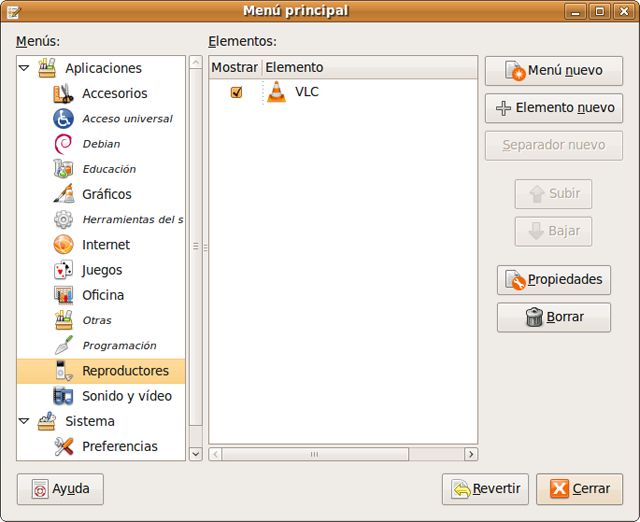Click the Internet globe icon
This screenshot has height=522, width=640.
64,244
